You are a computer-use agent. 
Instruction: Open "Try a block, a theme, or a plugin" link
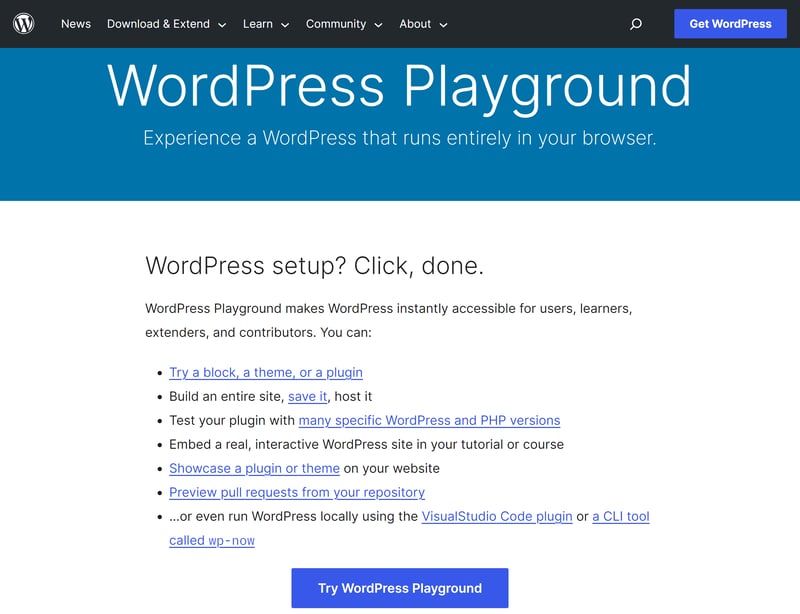coord(266,372)
